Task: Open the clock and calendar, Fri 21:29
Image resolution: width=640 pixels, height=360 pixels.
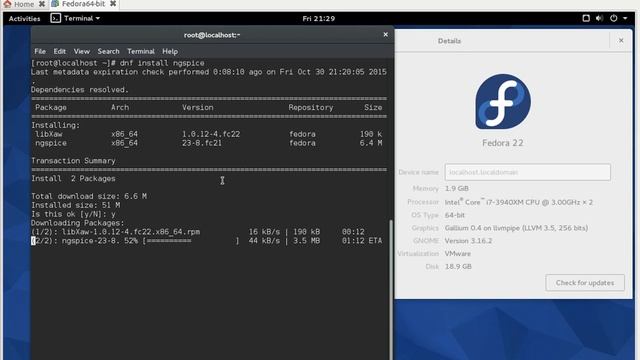Action: pos(319,18)
